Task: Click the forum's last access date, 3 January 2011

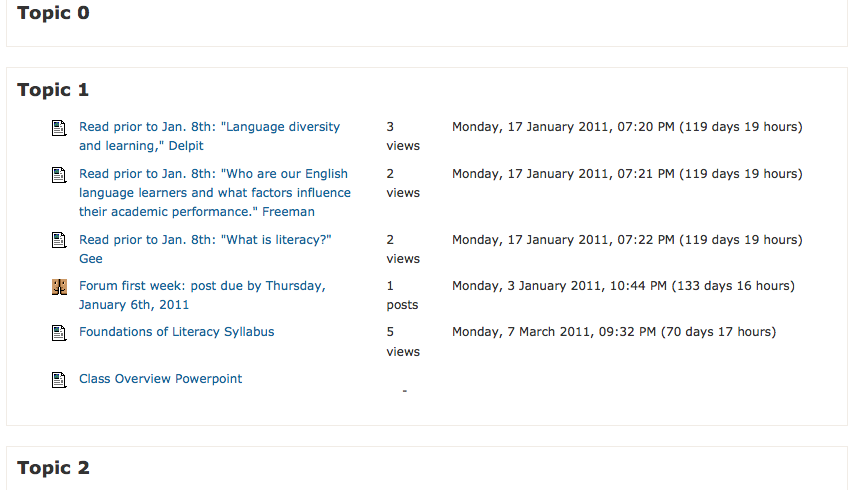Action: pos(623,286)
